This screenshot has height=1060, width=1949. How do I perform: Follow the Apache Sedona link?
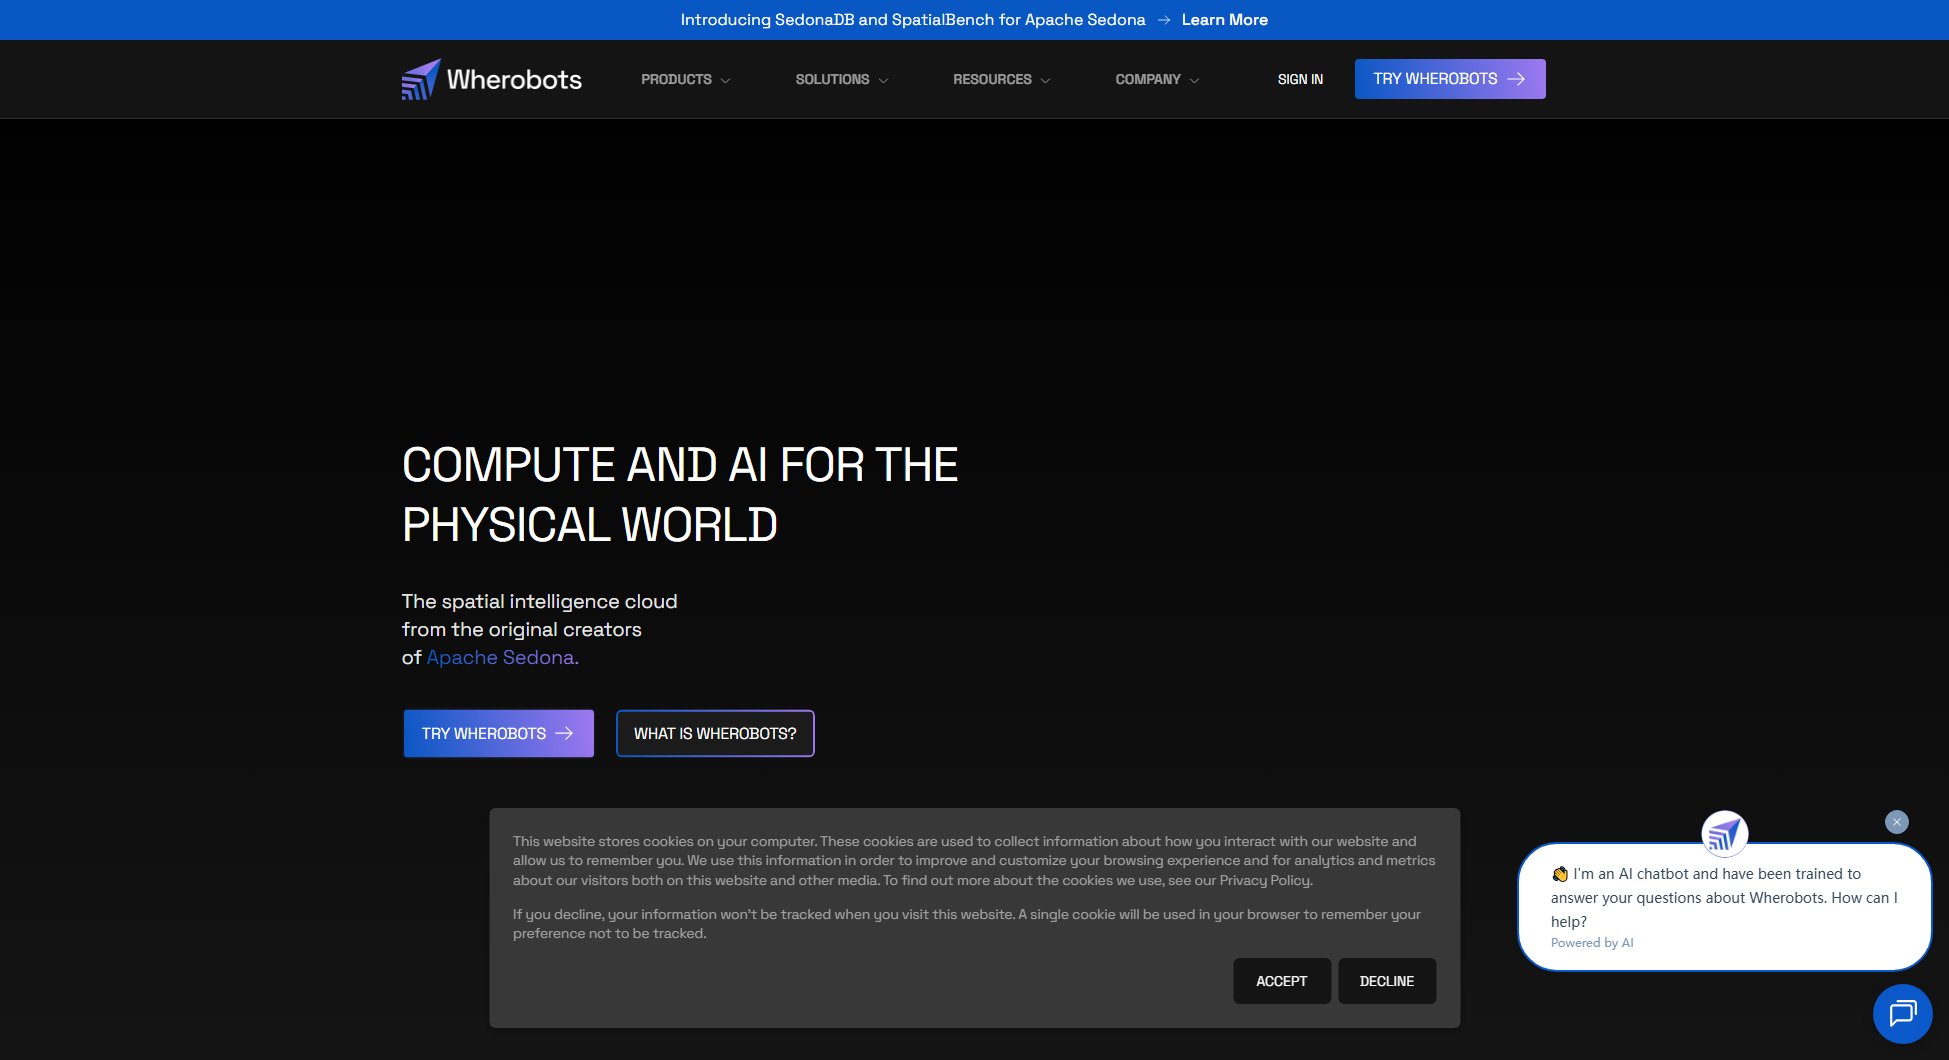[502, 657]
